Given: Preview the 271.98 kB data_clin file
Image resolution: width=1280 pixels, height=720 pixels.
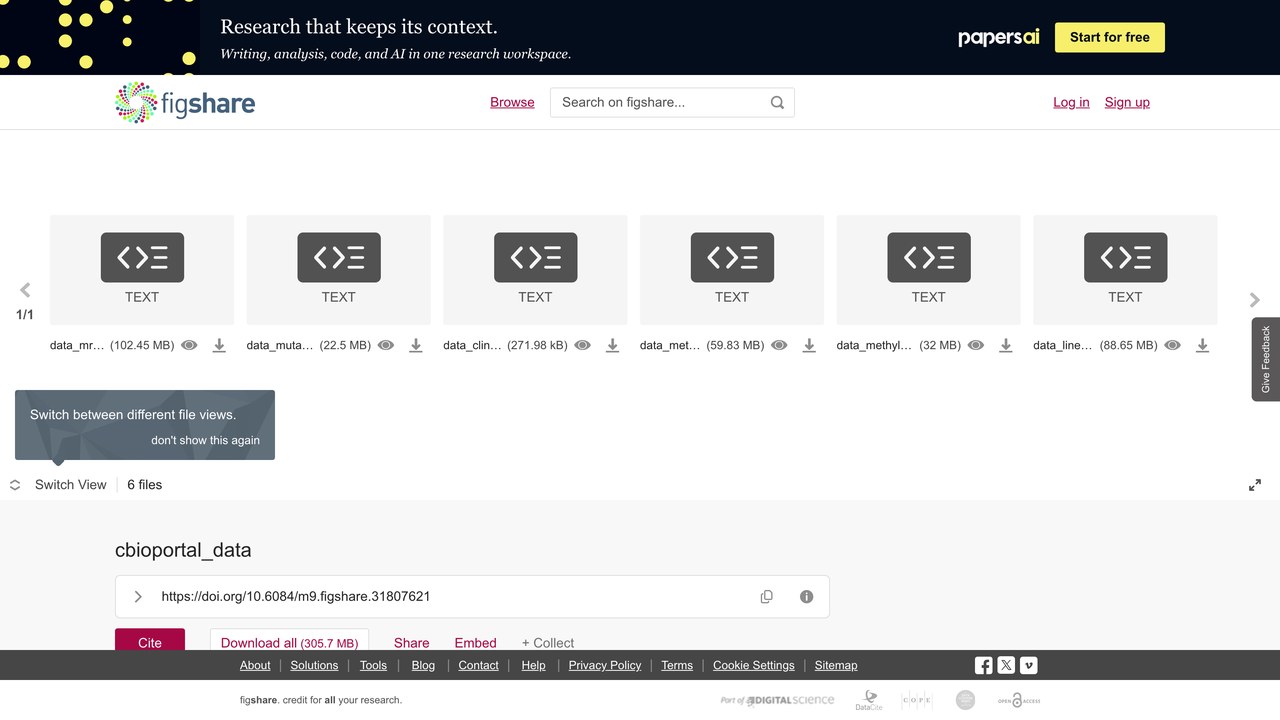Looking at the screenshot, I should pyautogui.click(x=583, y=345).
